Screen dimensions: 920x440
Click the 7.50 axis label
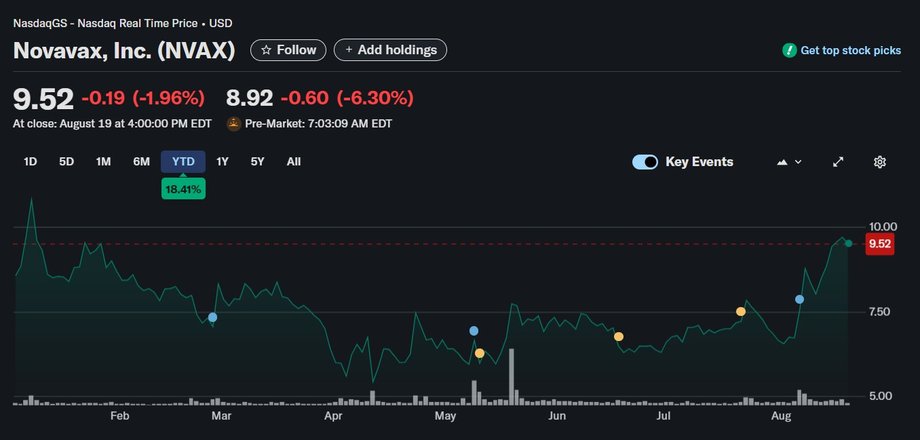(x=882, y=312)
